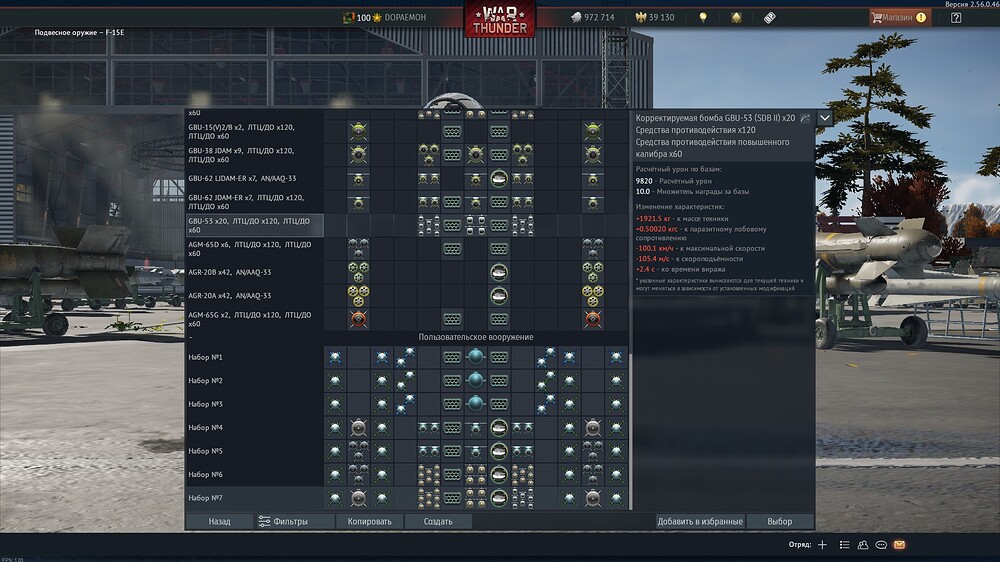Select the Набор №7 label
Viewport: 1000px width, 562px height.
click(x=205, y=498)
